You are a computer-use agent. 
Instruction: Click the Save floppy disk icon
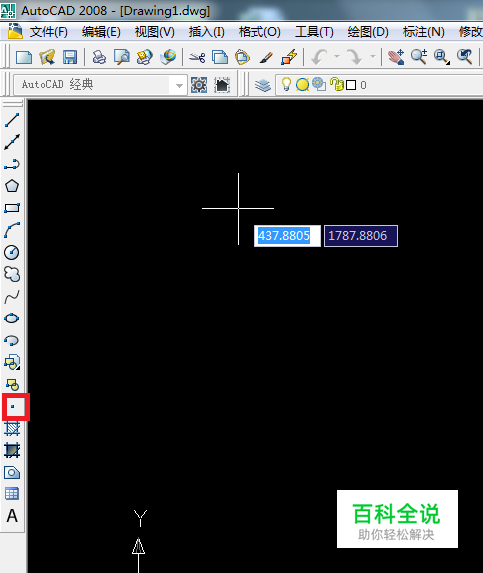click(x=70, y=57)
